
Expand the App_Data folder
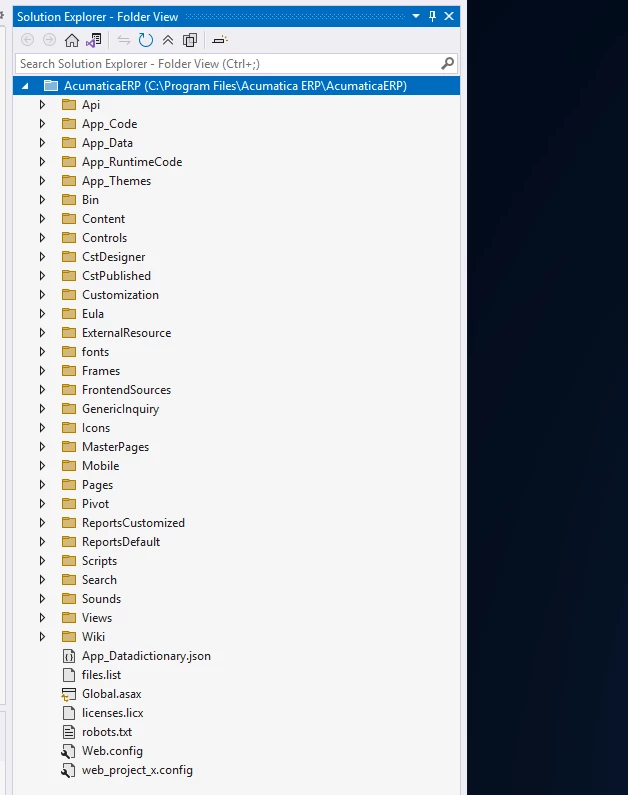[x=43, y=143]
